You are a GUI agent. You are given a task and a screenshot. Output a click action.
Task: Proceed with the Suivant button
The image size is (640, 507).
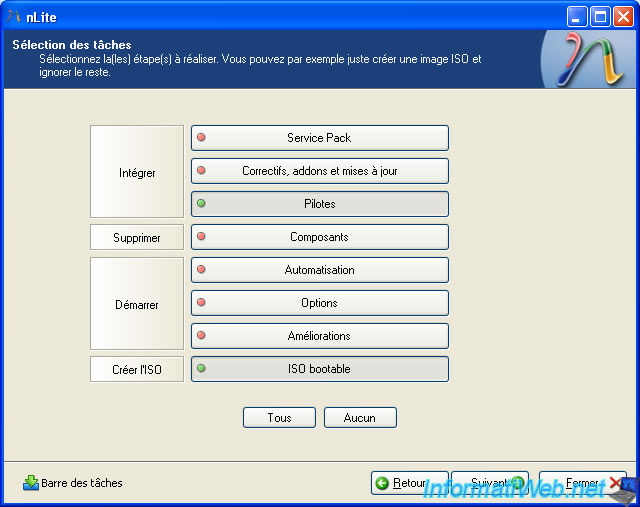[x=490, y=483]
